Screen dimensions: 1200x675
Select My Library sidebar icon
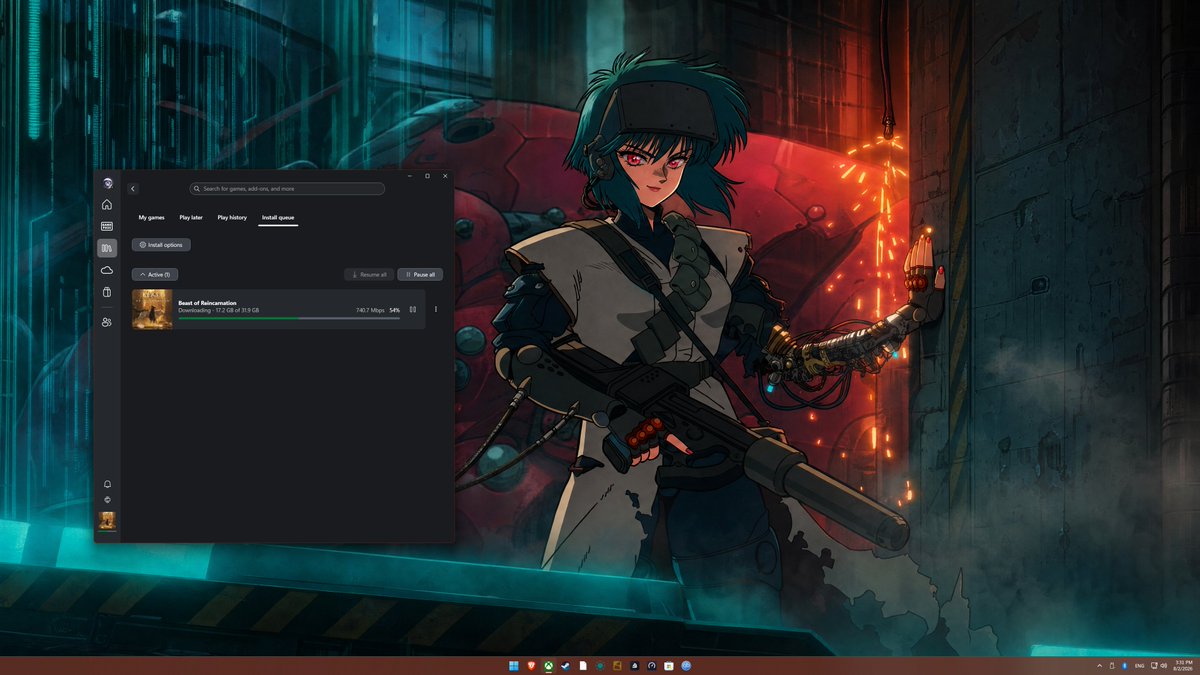click(107, 248)
